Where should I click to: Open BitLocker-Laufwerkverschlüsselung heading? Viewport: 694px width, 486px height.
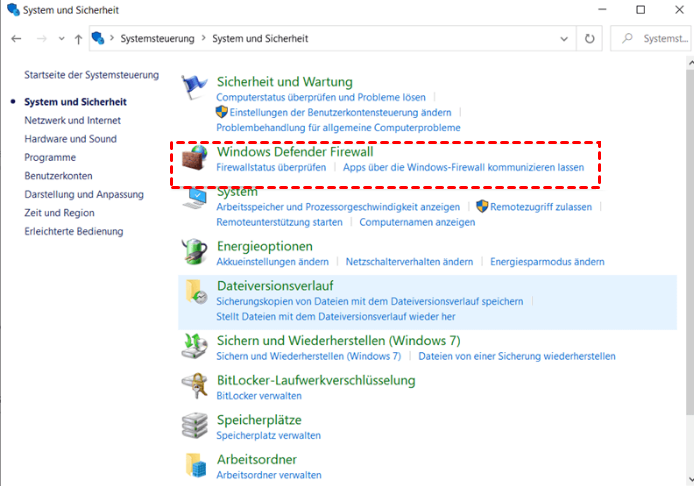(316, 381)
